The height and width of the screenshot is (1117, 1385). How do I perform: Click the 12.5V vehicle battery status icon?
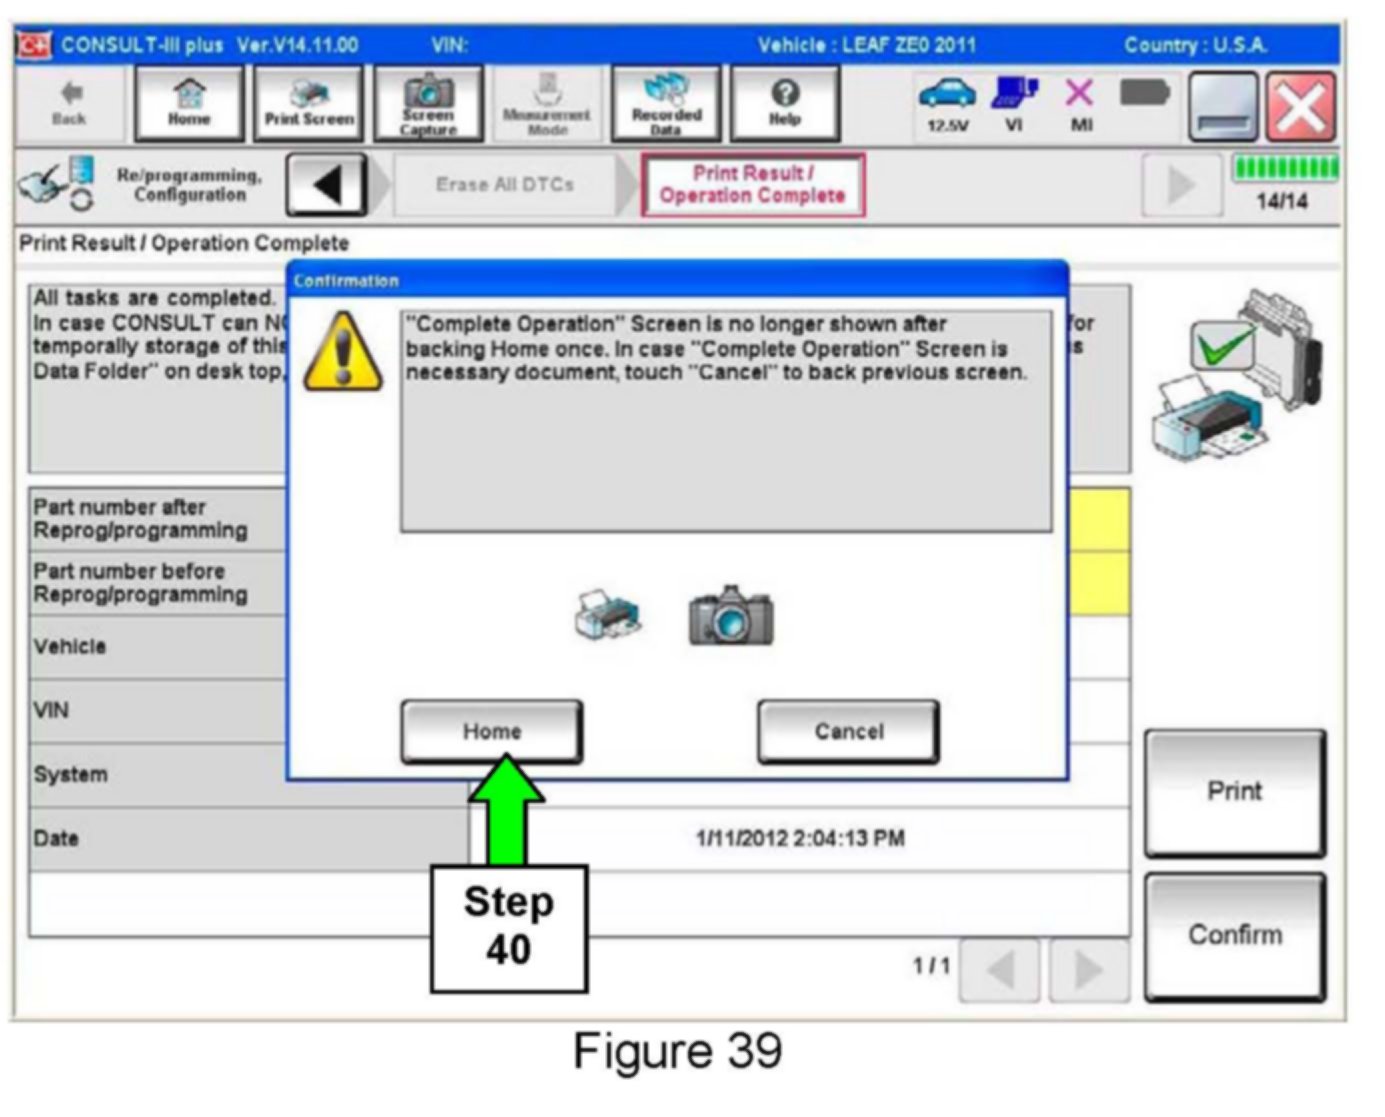946,104
